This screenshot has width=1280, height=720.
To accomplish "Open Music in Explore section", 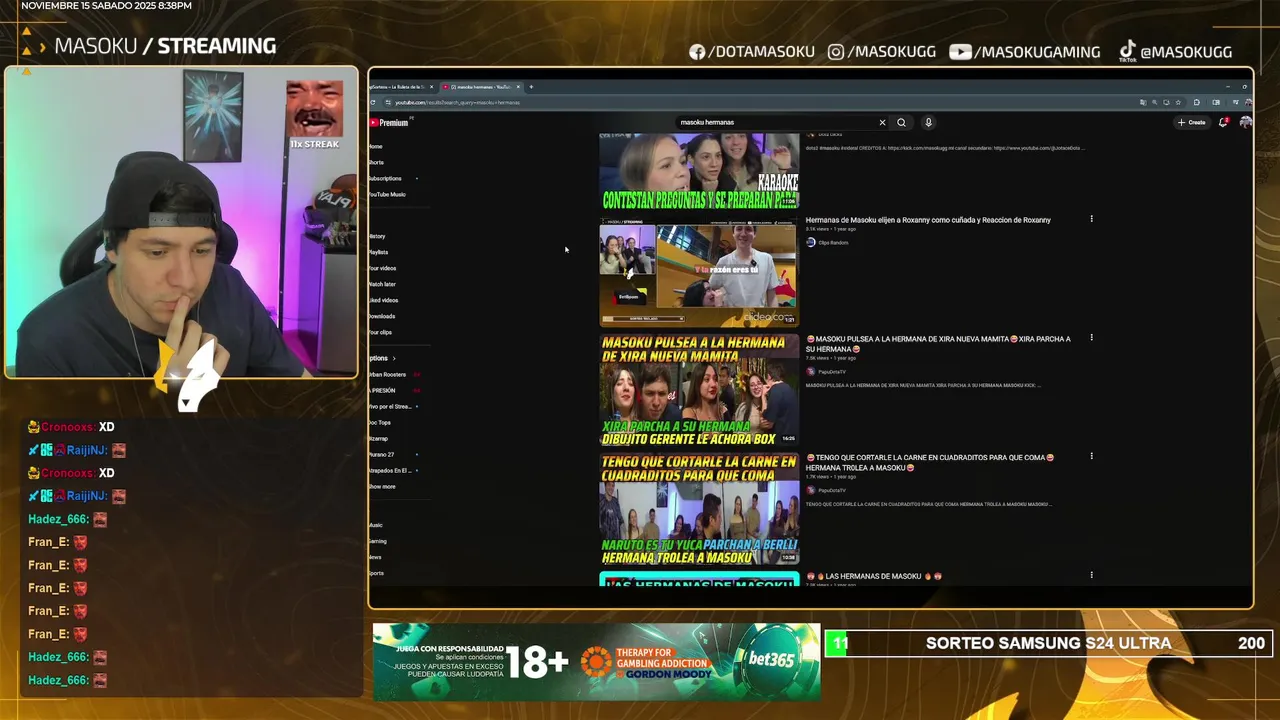I will (376, 525).
